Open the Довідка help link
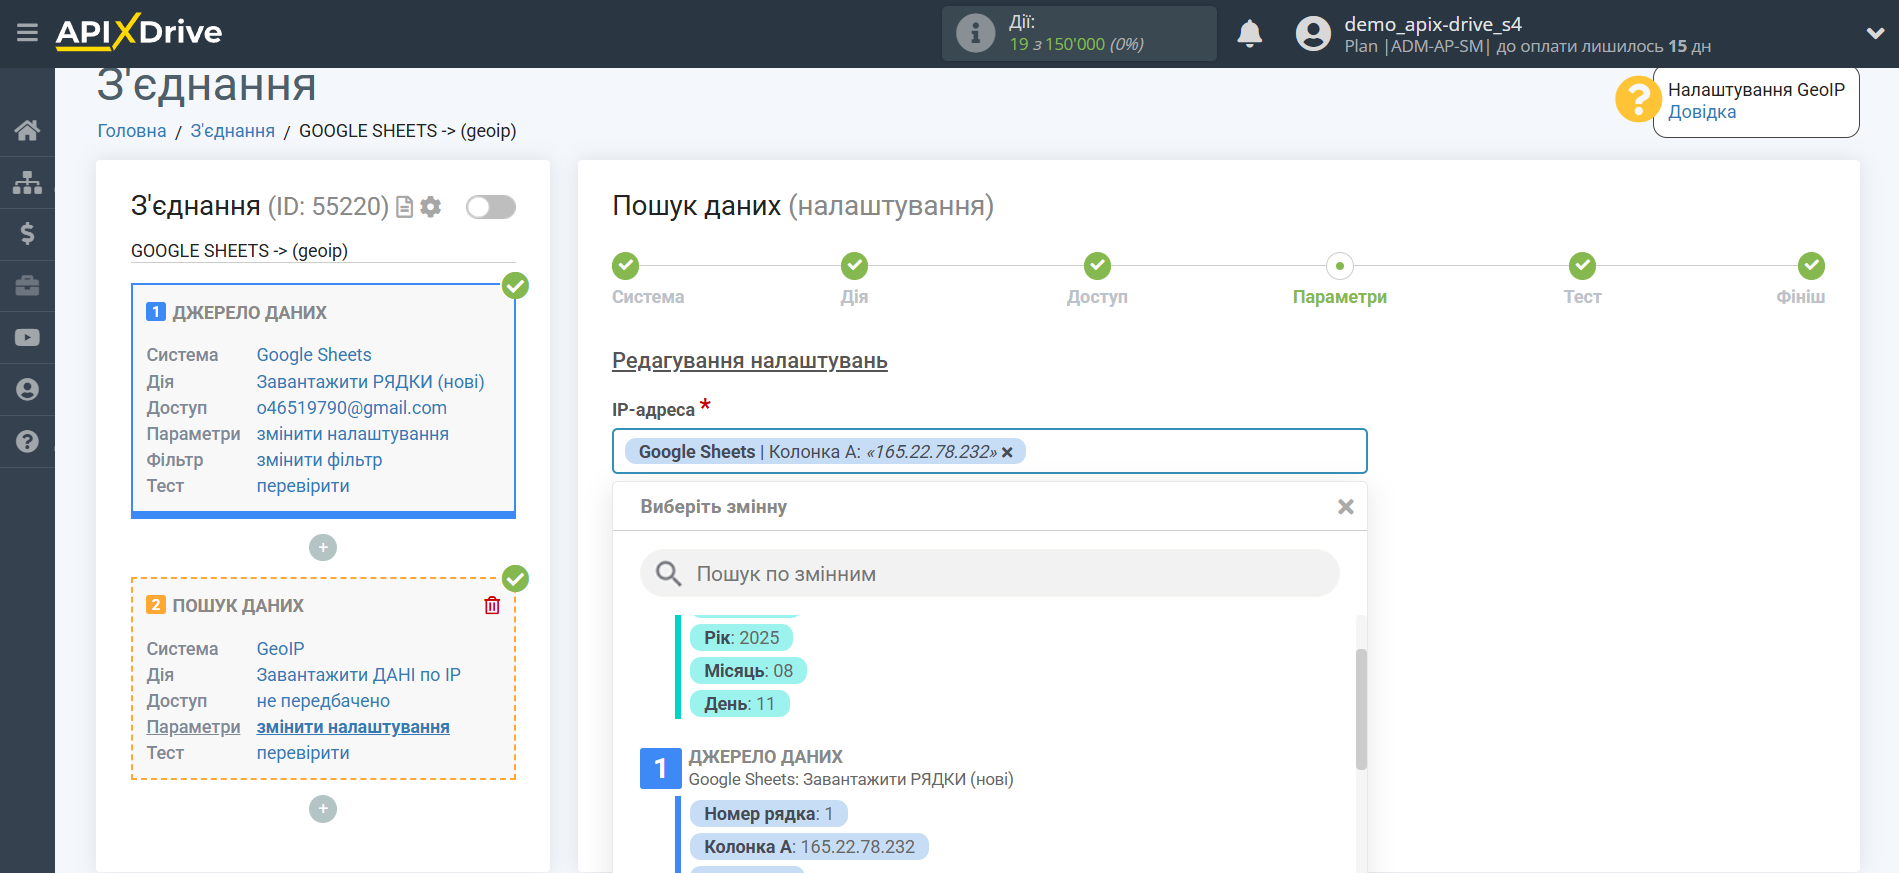Image resolution: width=1899 pixels, height=873 pixels. click(1701, 112)
